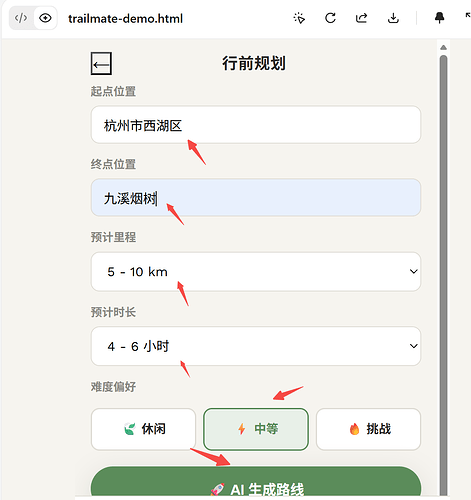Click the share icon in toolbar
Image resolution: width=471 pixels, height=500 pixels.
pyautogui.click(x=362, y=18)
